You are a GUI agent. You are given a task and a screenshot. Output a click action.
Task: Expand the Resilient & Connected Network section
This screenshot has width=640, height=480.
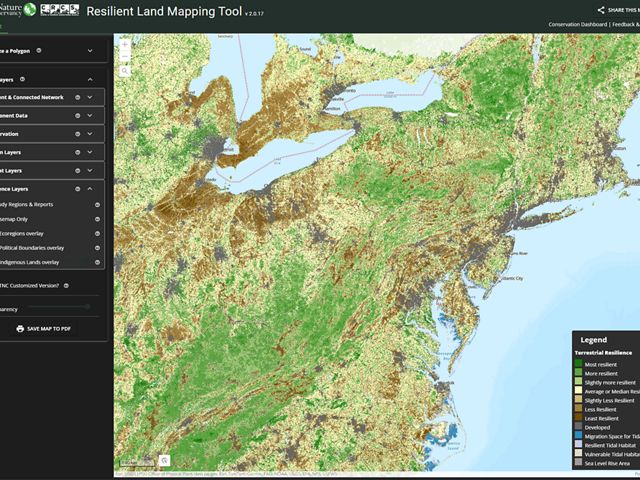[90, 97]
